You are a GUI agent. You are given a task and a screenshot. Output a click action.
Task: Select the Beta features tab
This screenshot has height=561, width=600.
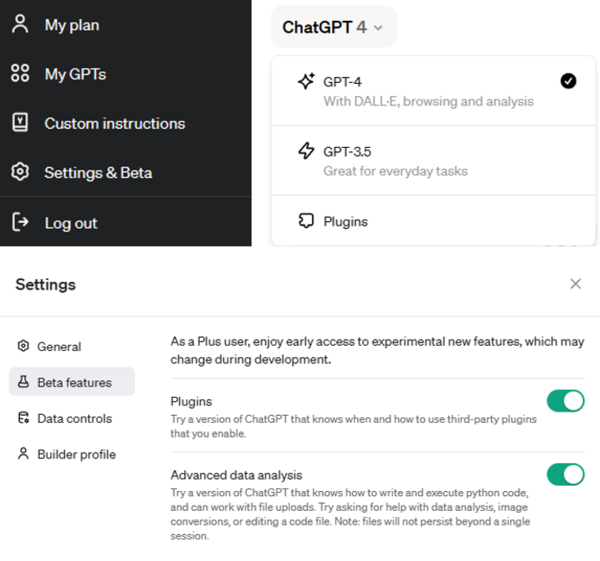pos(74,382)
